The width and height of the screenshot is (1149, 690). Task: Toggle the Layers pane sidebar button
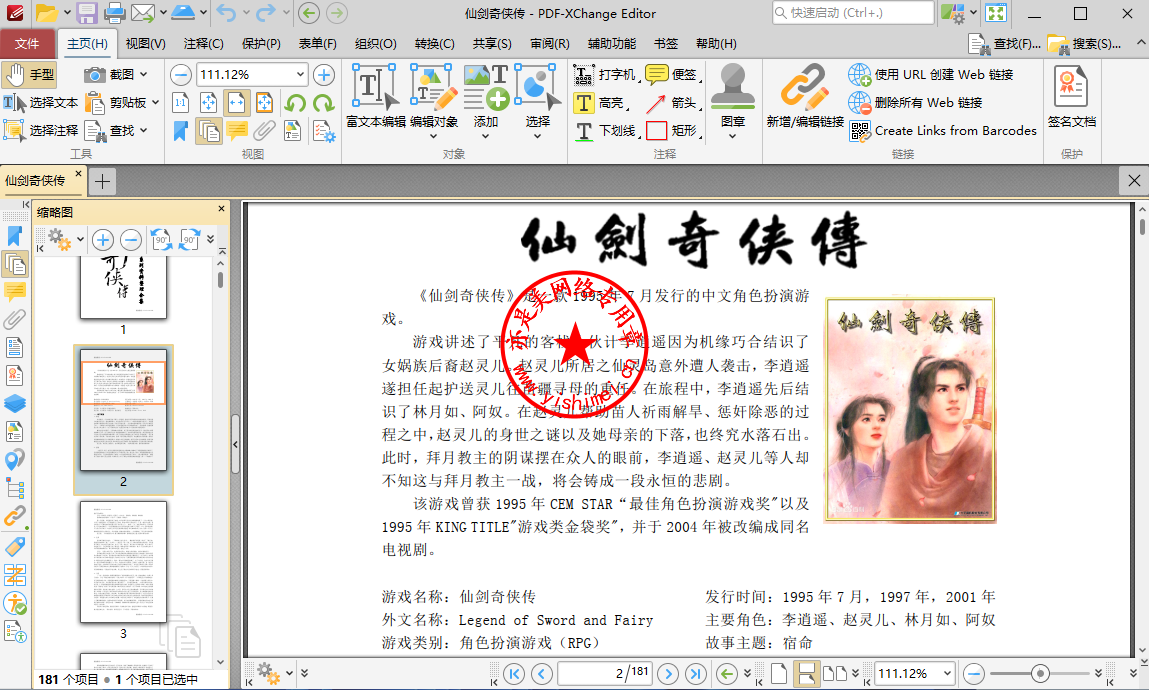coord(15,404)
